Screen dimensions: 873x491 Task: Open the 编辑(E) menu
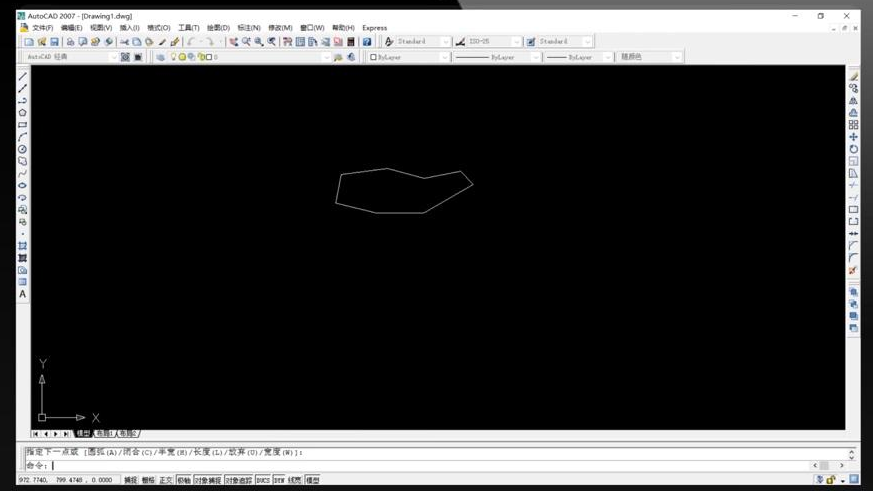coord(71,28)
